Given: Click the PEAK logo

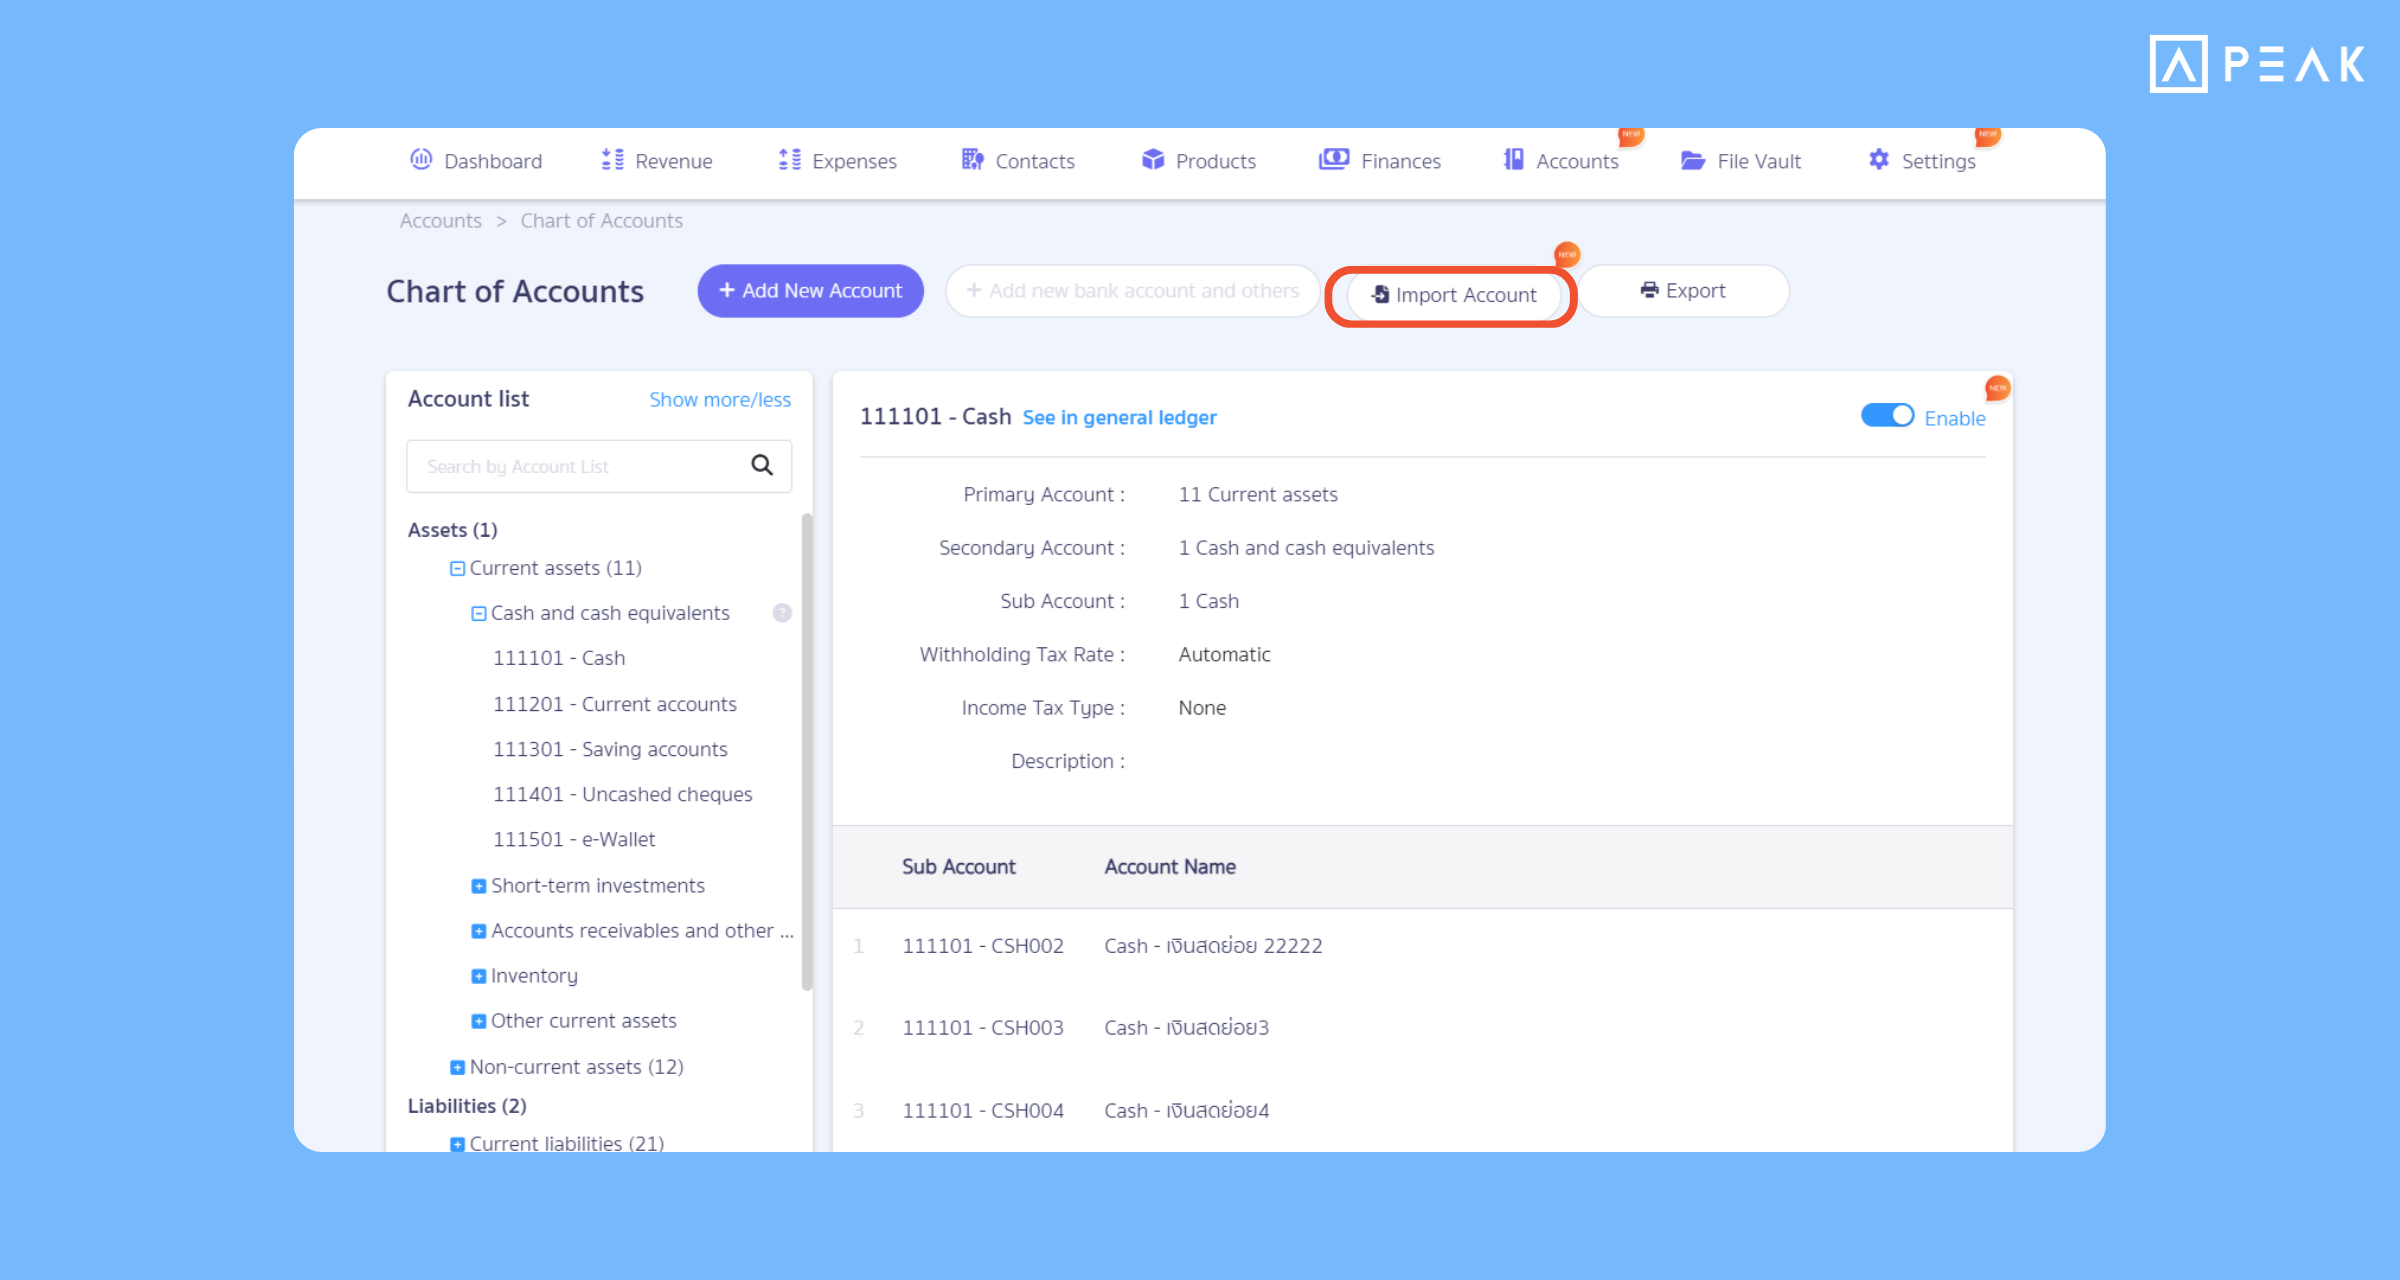Looking at the screenshot, I should 2256,64.
